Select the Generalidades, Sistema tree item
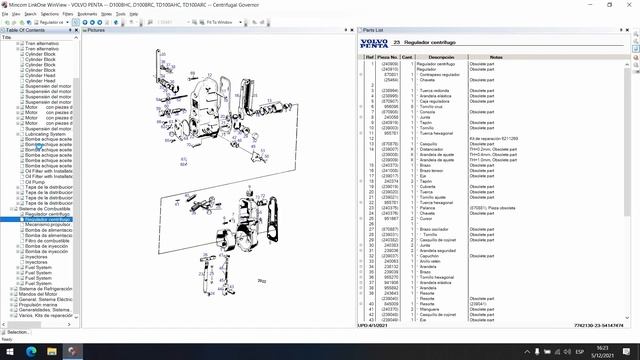Image resolution: width=640 pixels, height=360 pixels. [x=45, y=310]
